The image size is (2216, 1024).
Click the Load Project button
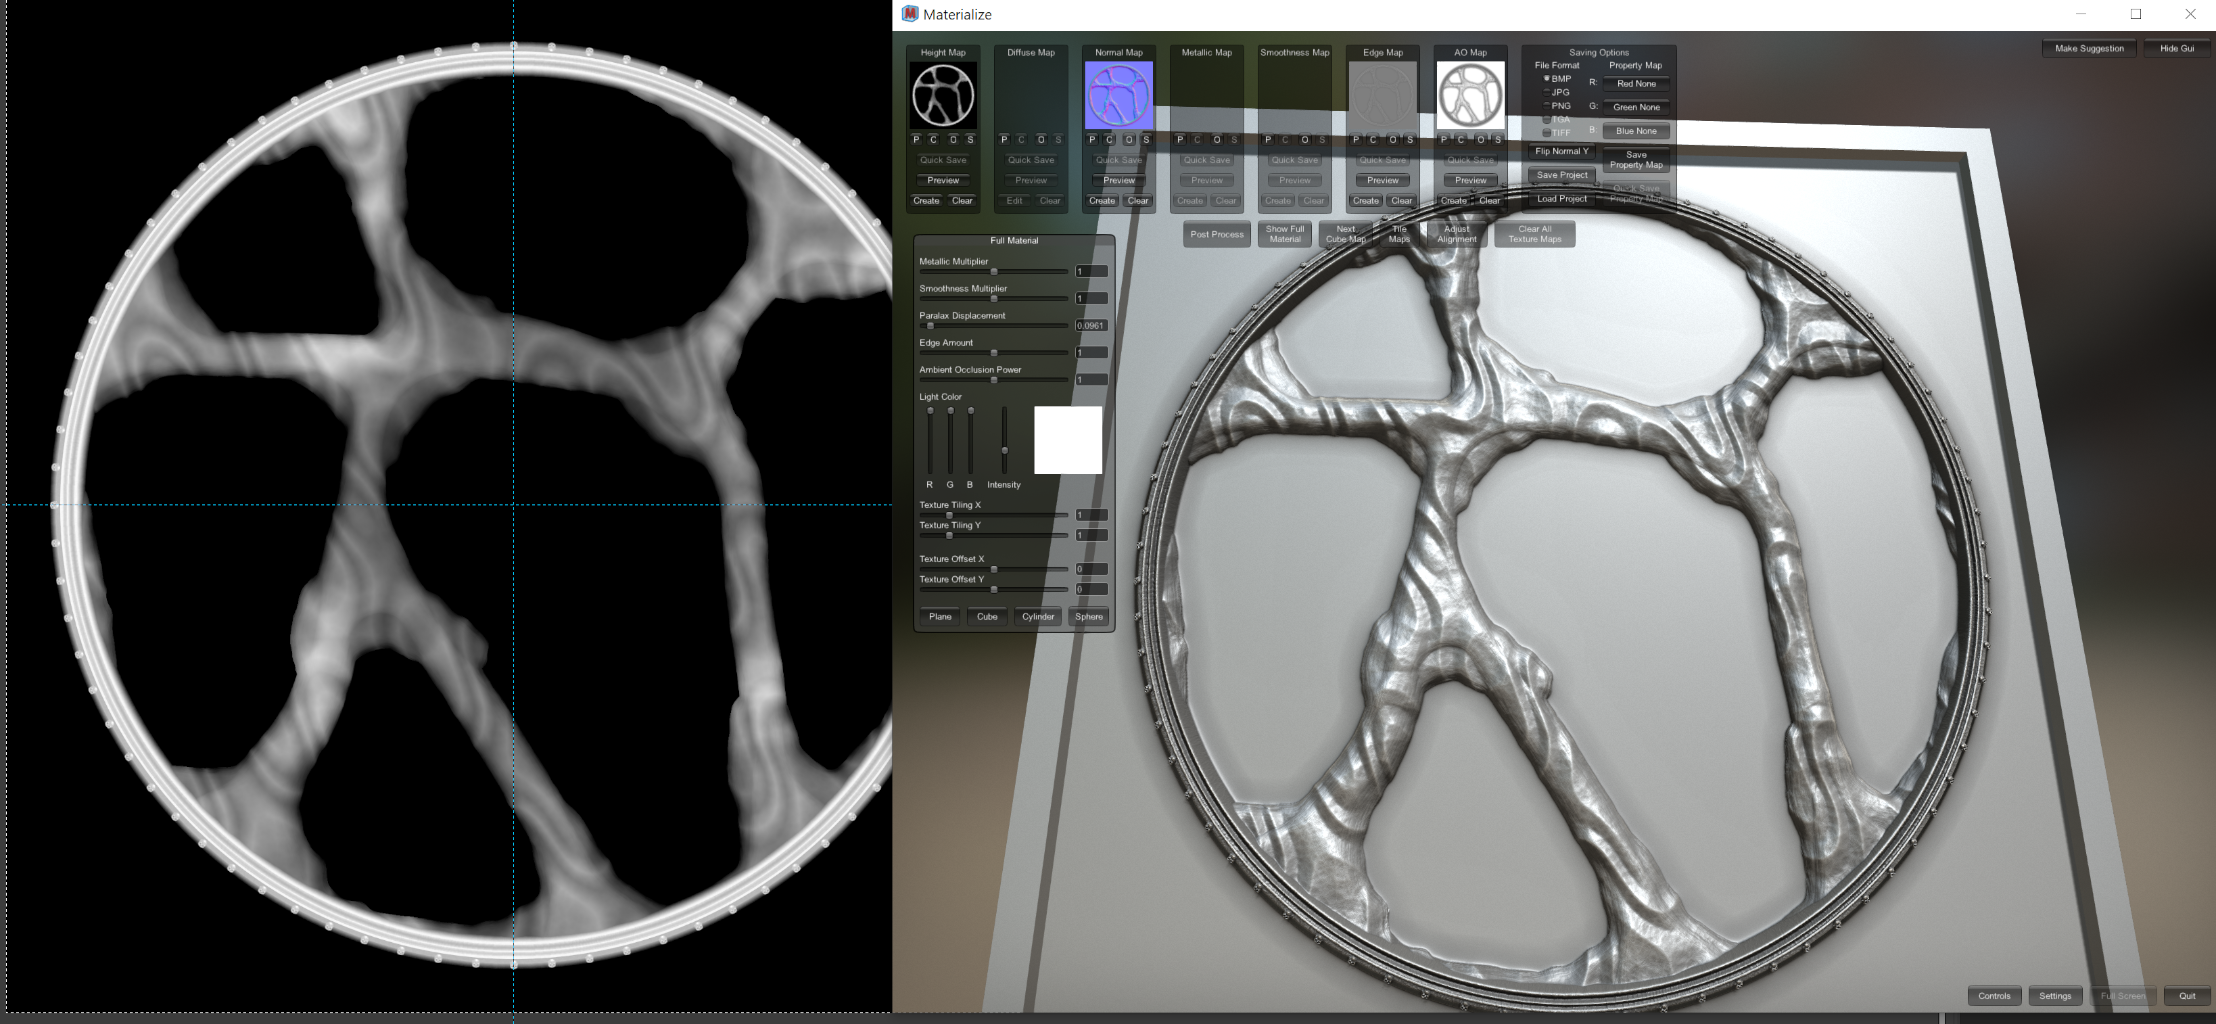pyautogui.click(x=1562, y=199)
